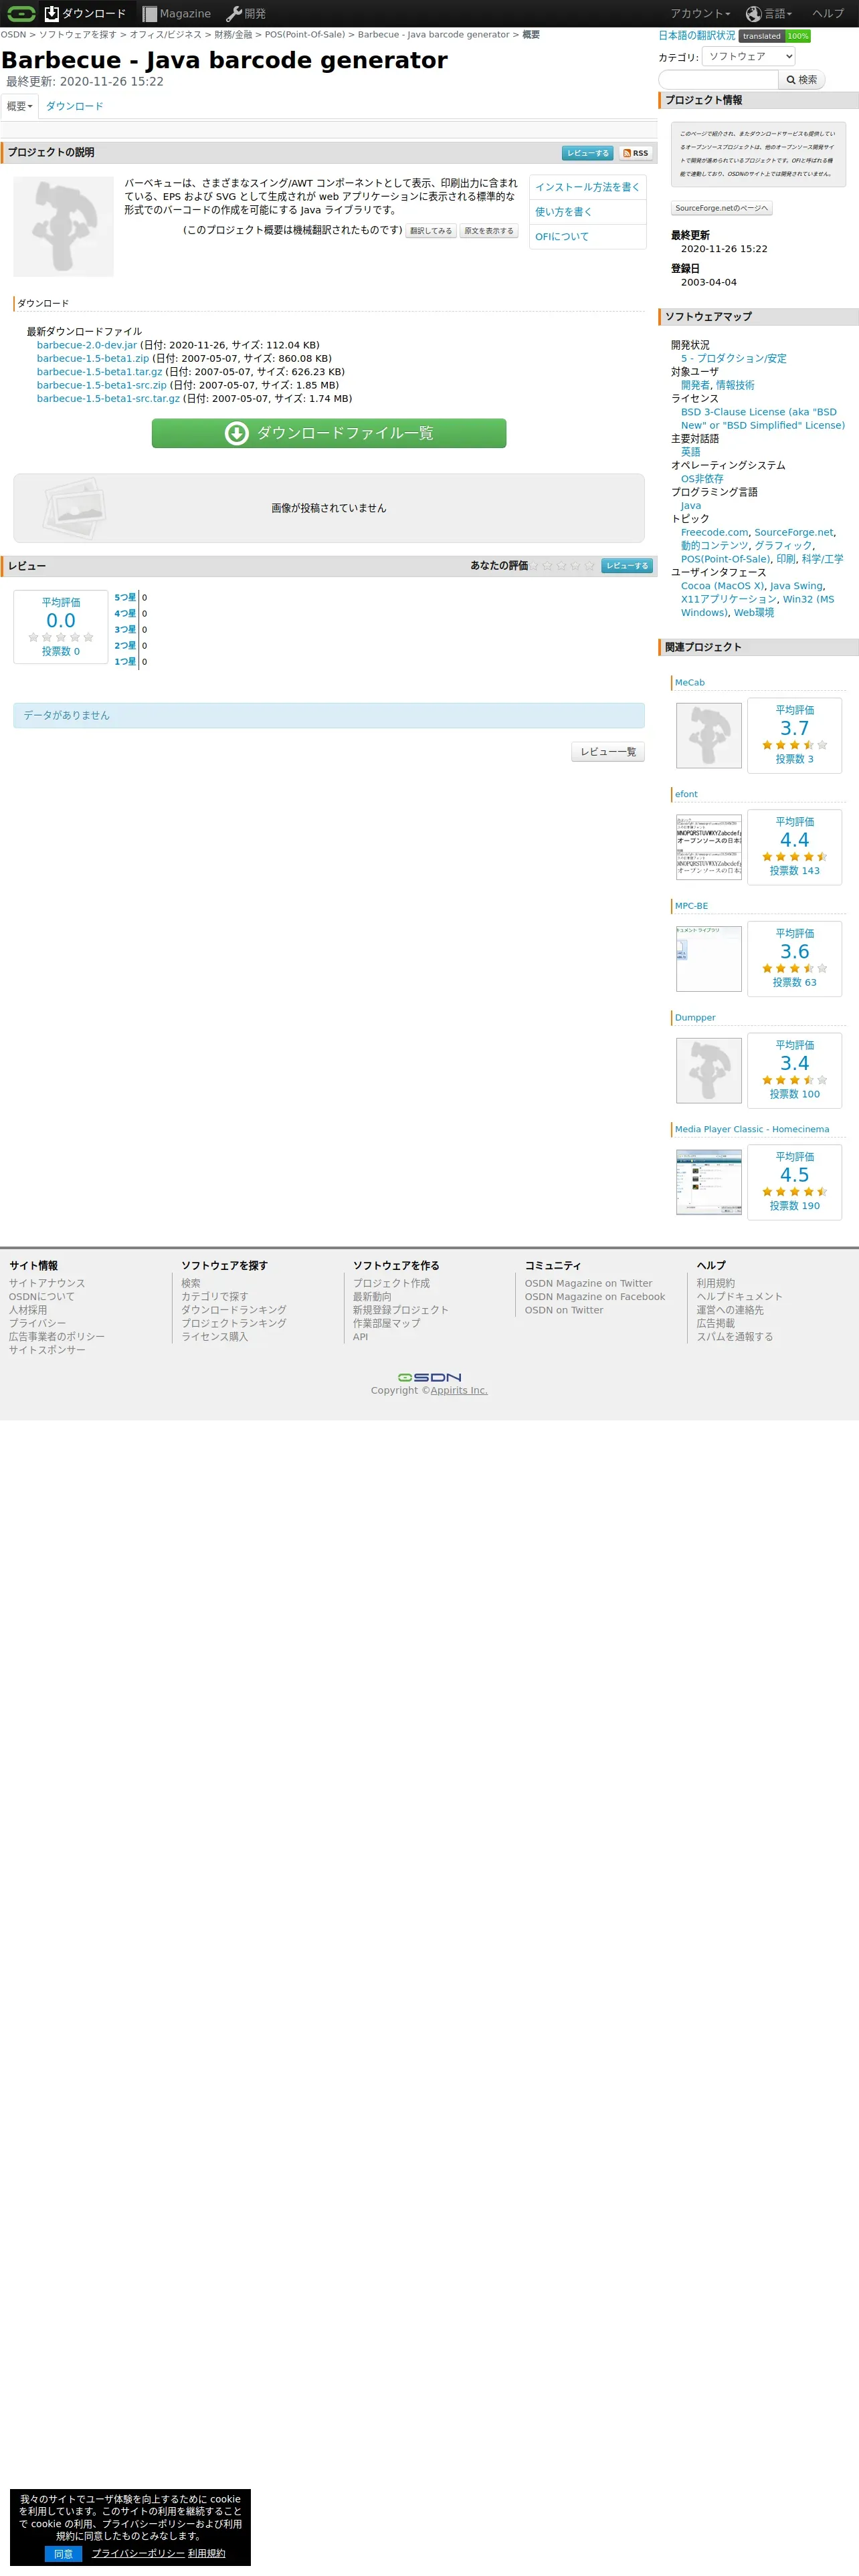The width and height of the screenshot is (859, 2576).
Task: Go to SourceForge.netのページへ
Action: coord(722,208)
